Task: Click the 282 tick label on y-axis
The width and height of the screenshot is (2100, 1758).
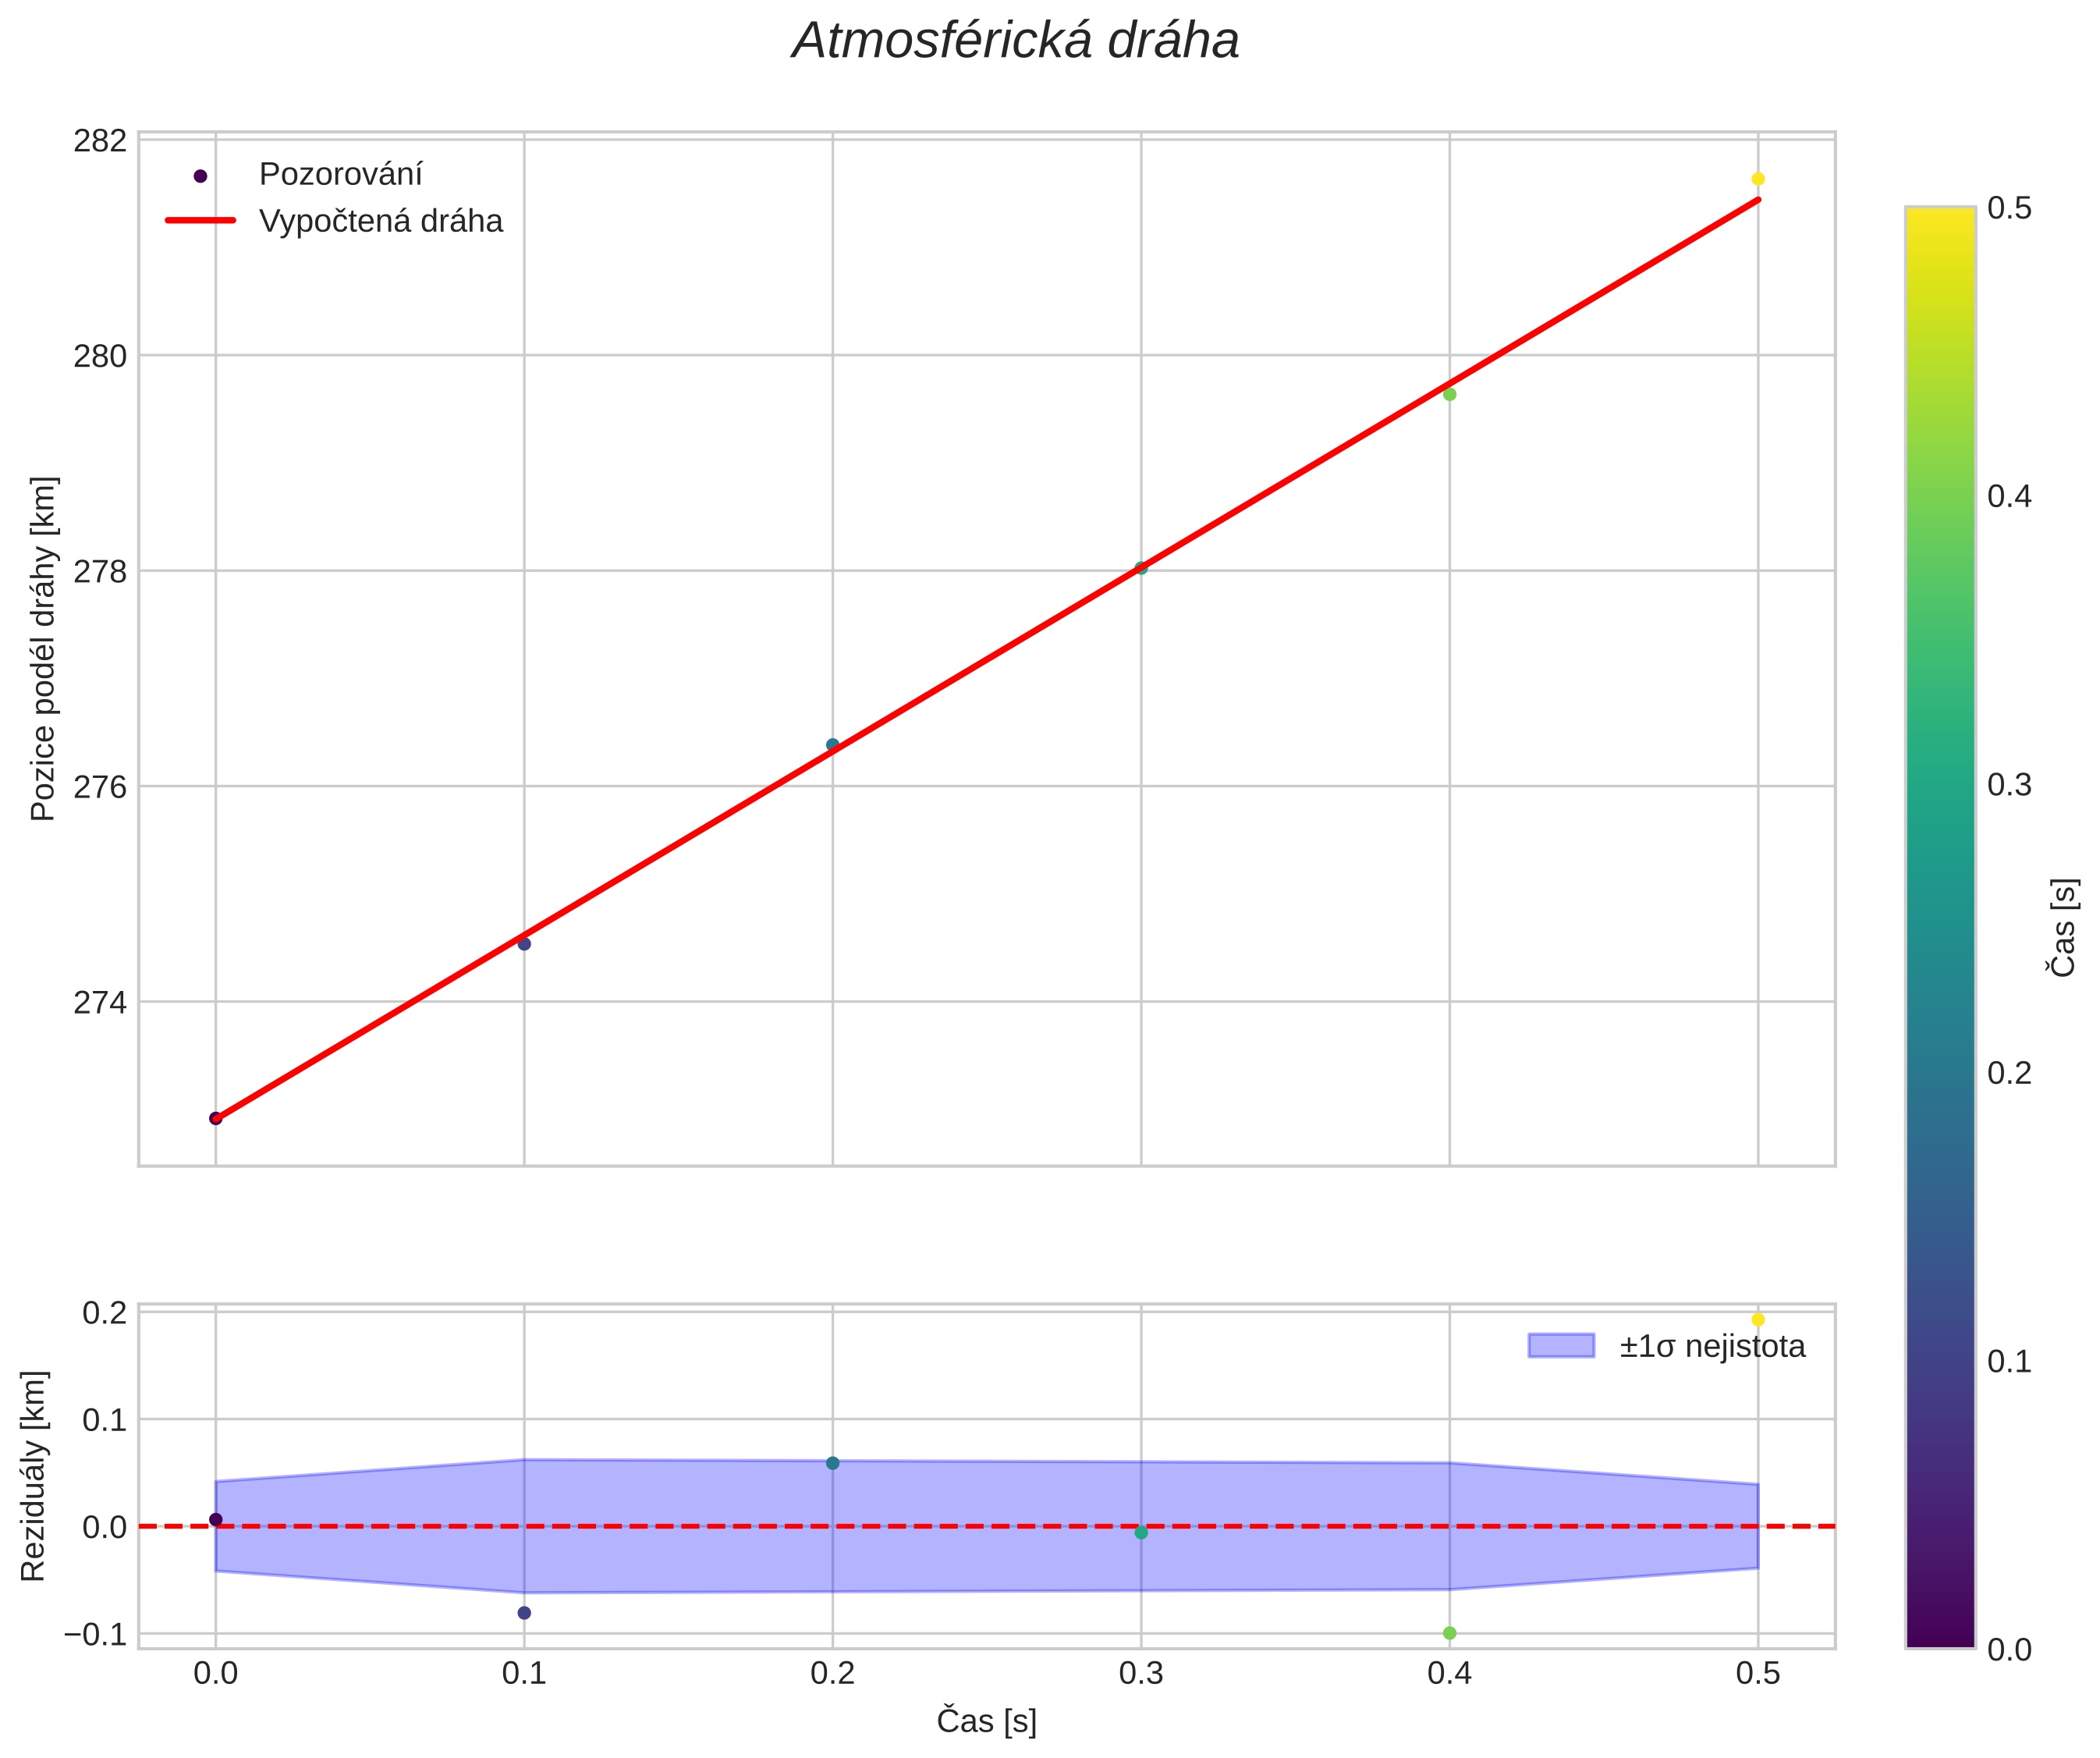Action: point(100,141)
